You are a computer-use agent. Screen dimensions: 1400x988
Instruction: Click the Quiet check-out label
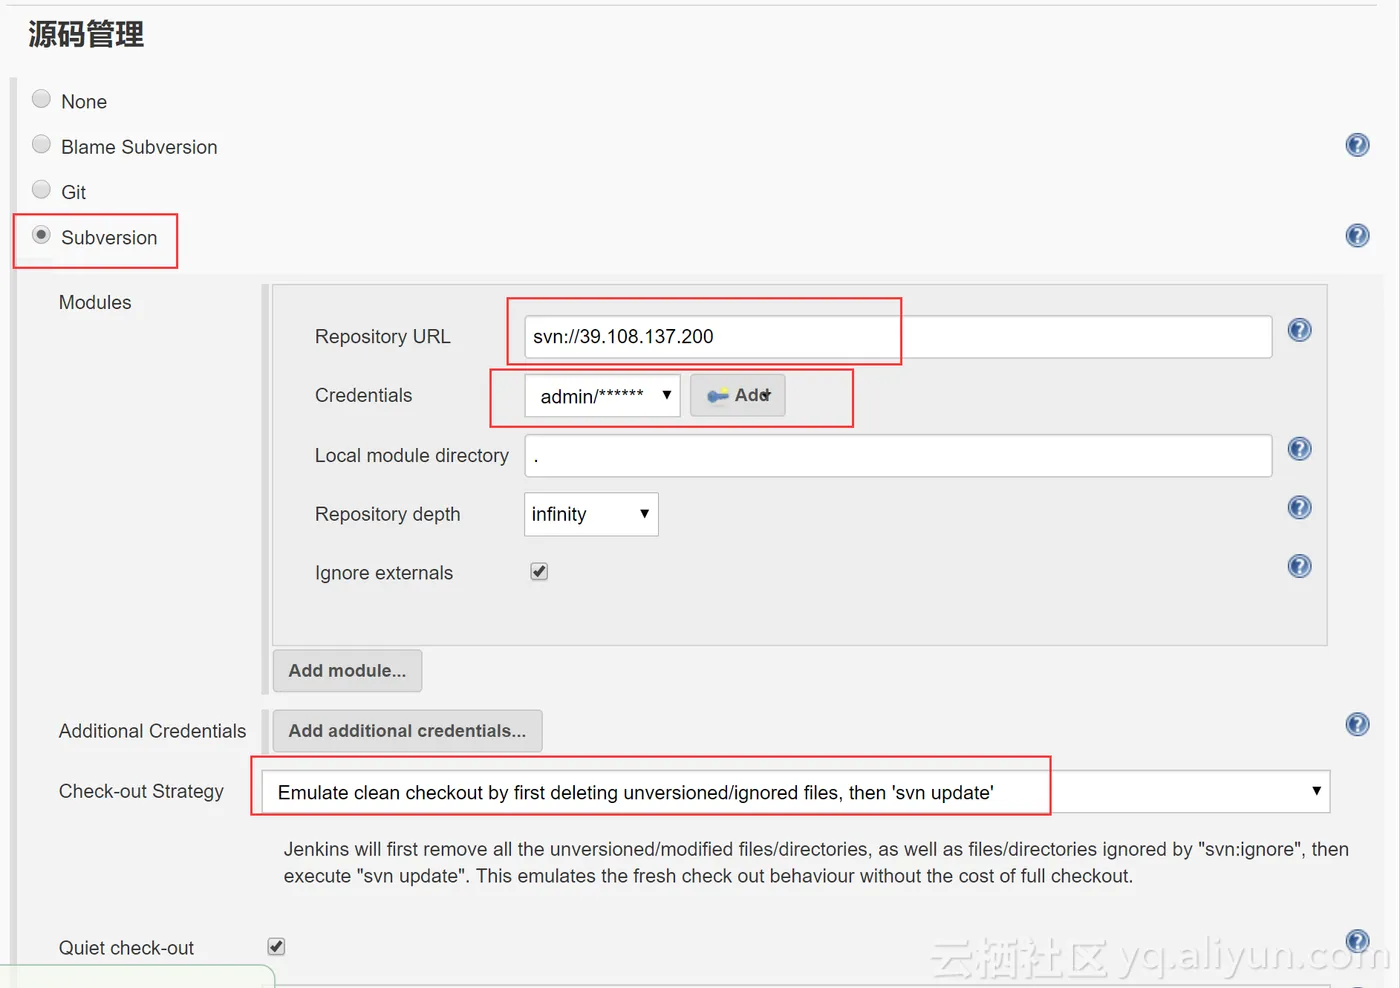click(126, 948)
